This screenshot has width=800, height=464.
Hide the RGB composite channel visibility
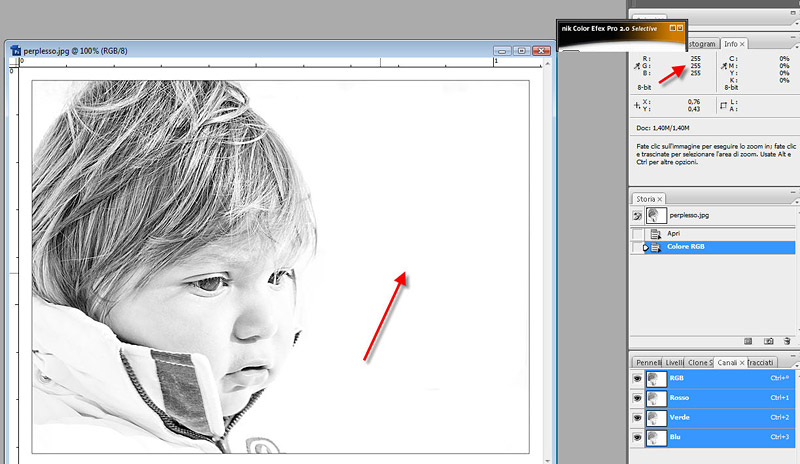coord(637,379)
